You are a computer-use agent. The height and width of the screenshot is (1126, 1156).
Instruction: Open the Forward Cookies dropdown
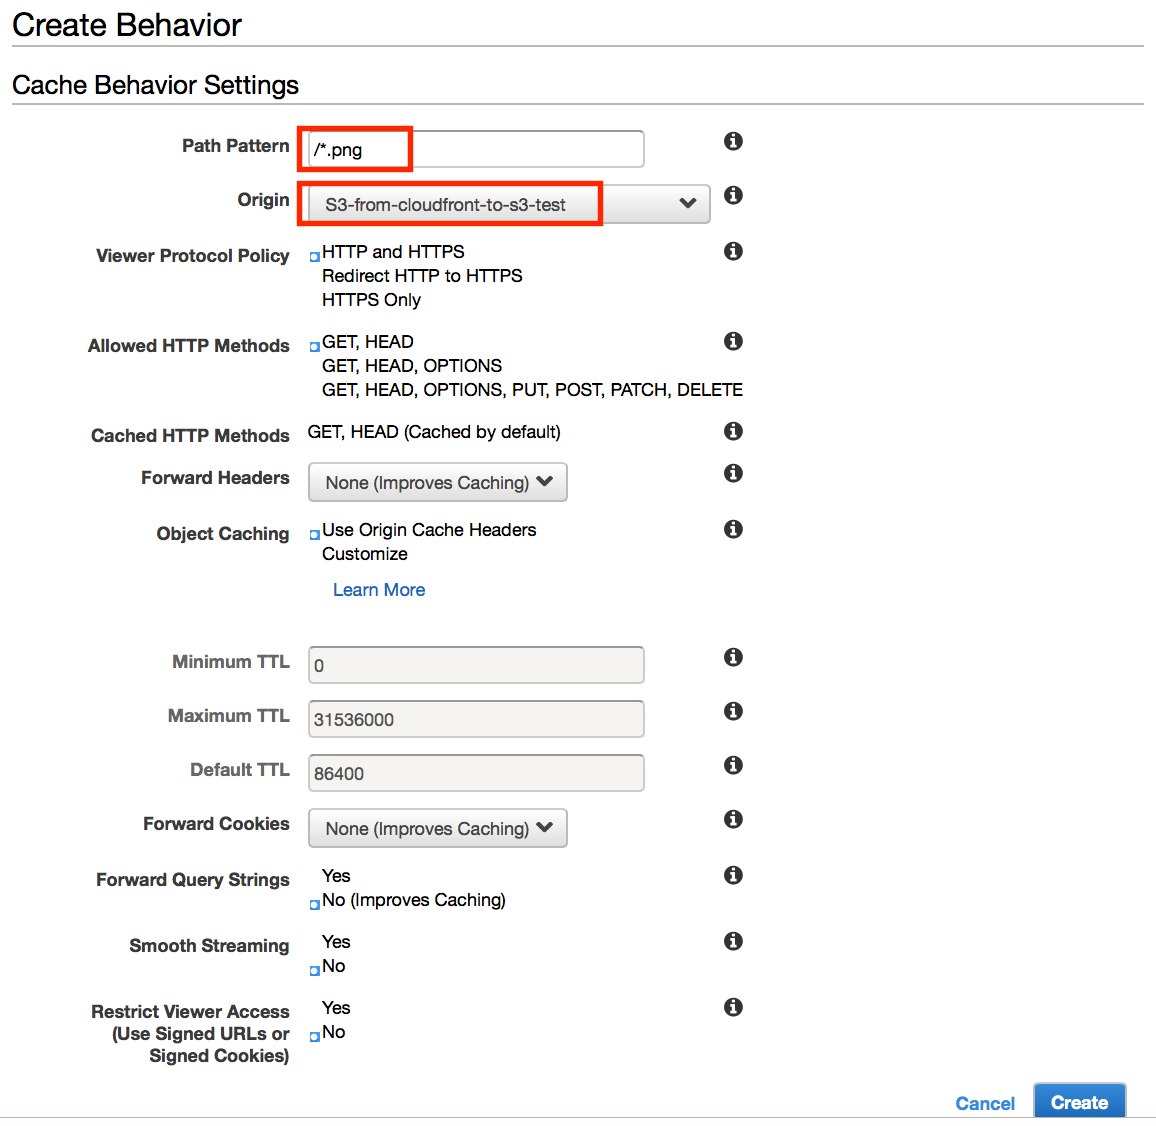[437, 828]
